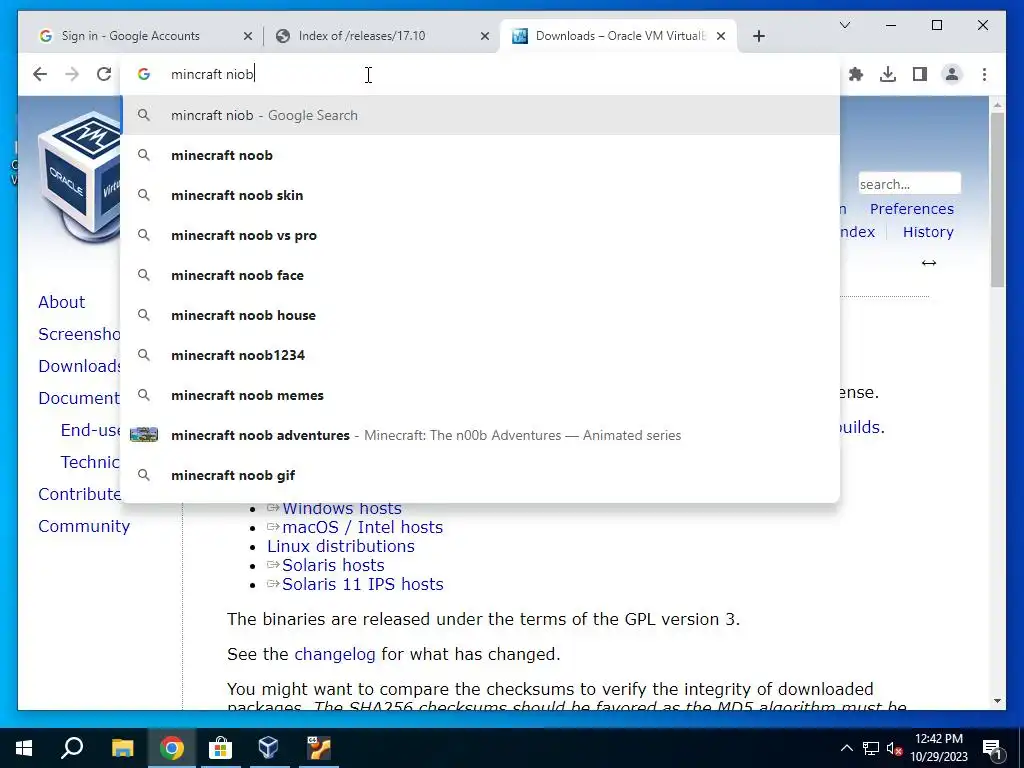Screen dimensions: 1024x768
Task: Open VirtualBox from the taskbar
Action: pos(268,748)
